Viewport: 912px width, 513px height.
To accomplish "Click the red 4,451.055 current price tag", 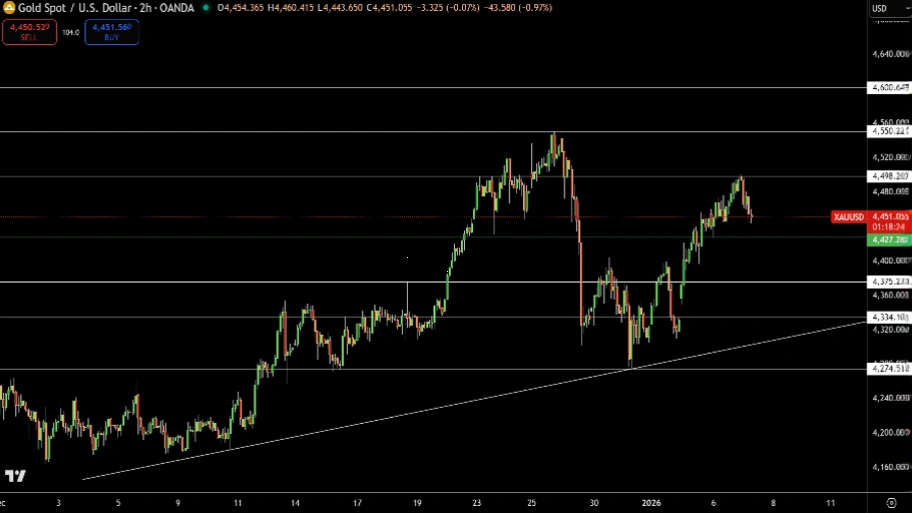I will tap(889, 216).
